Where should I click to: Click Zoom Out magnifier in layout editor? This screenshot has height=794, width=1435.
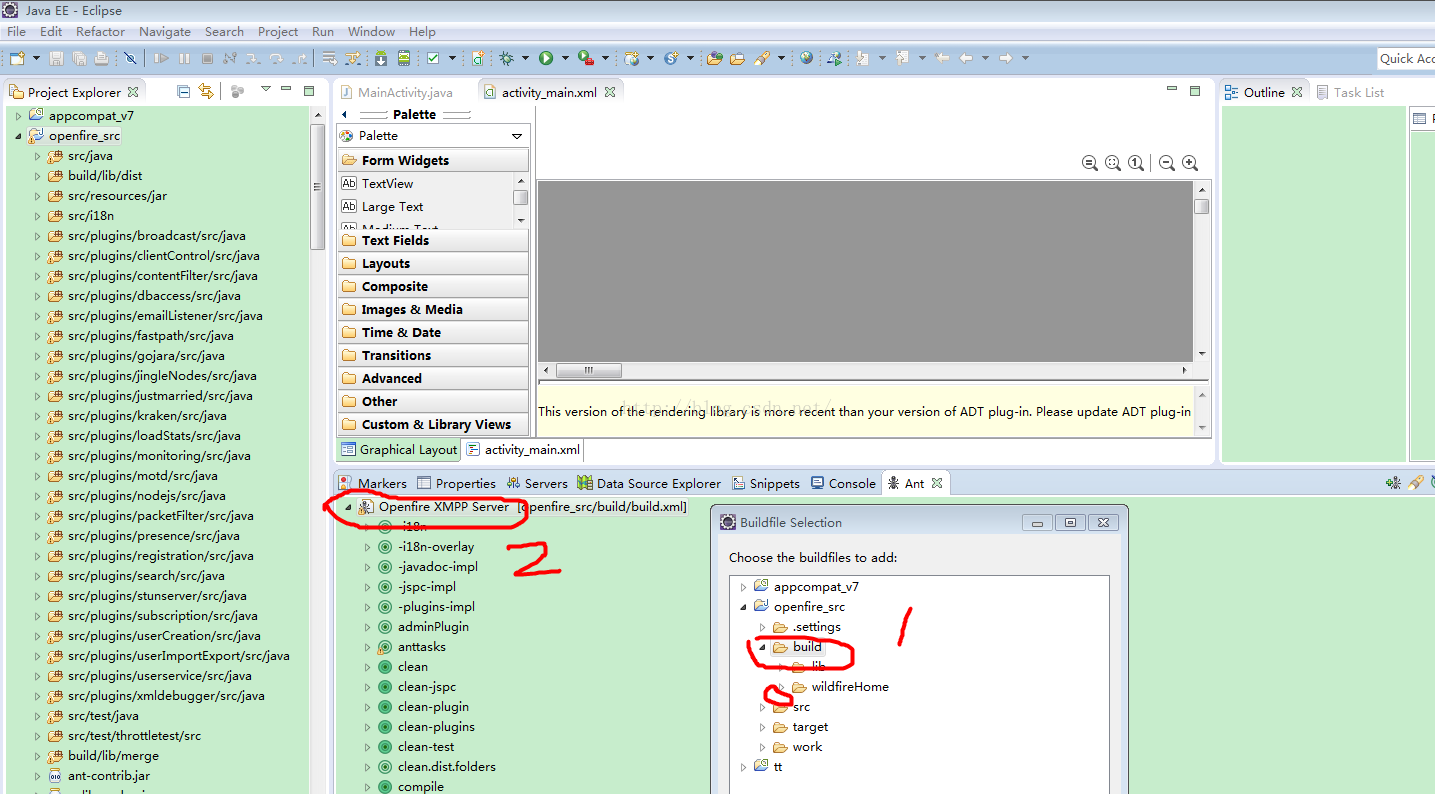tap(1166, 163)
